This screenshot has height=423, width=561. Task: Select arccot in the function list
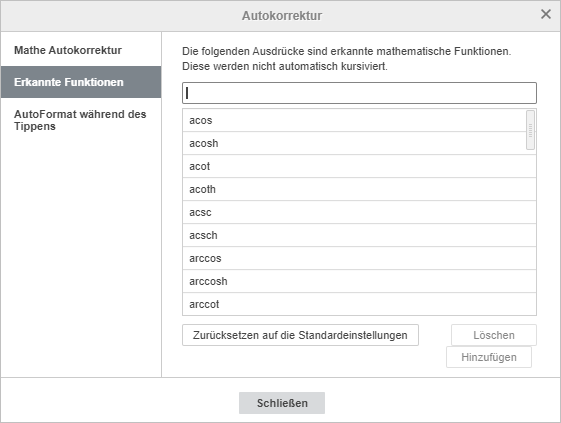[359, 304]
